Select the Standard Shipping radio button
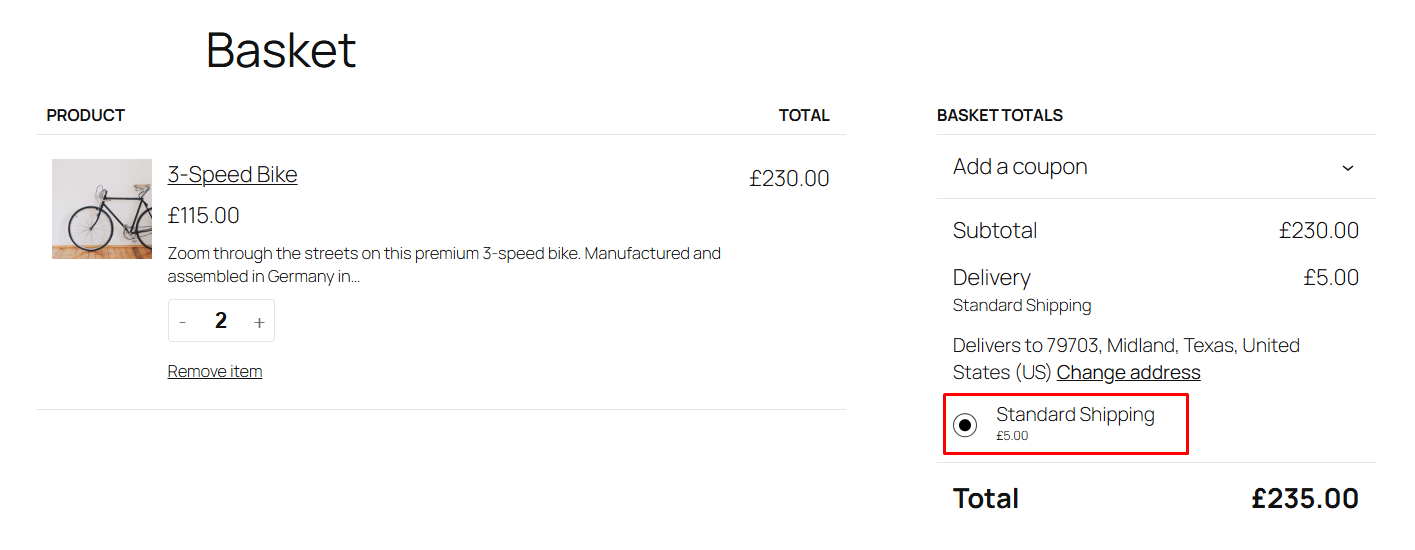 (965, 425)
